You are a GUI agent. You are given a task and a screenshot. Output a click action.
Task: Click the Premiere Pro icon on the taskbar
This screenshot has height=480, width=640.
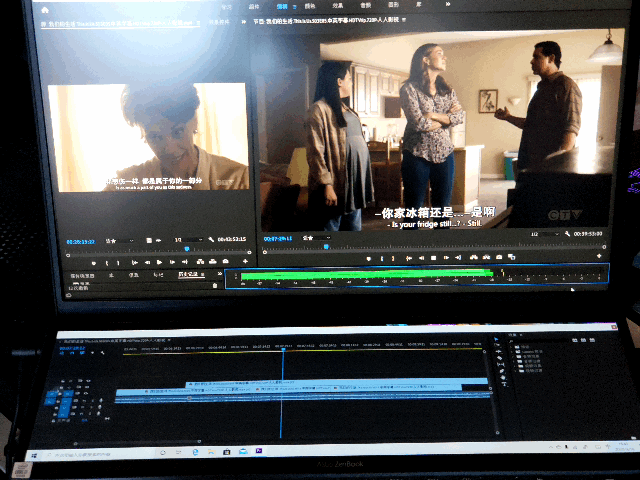259,451
